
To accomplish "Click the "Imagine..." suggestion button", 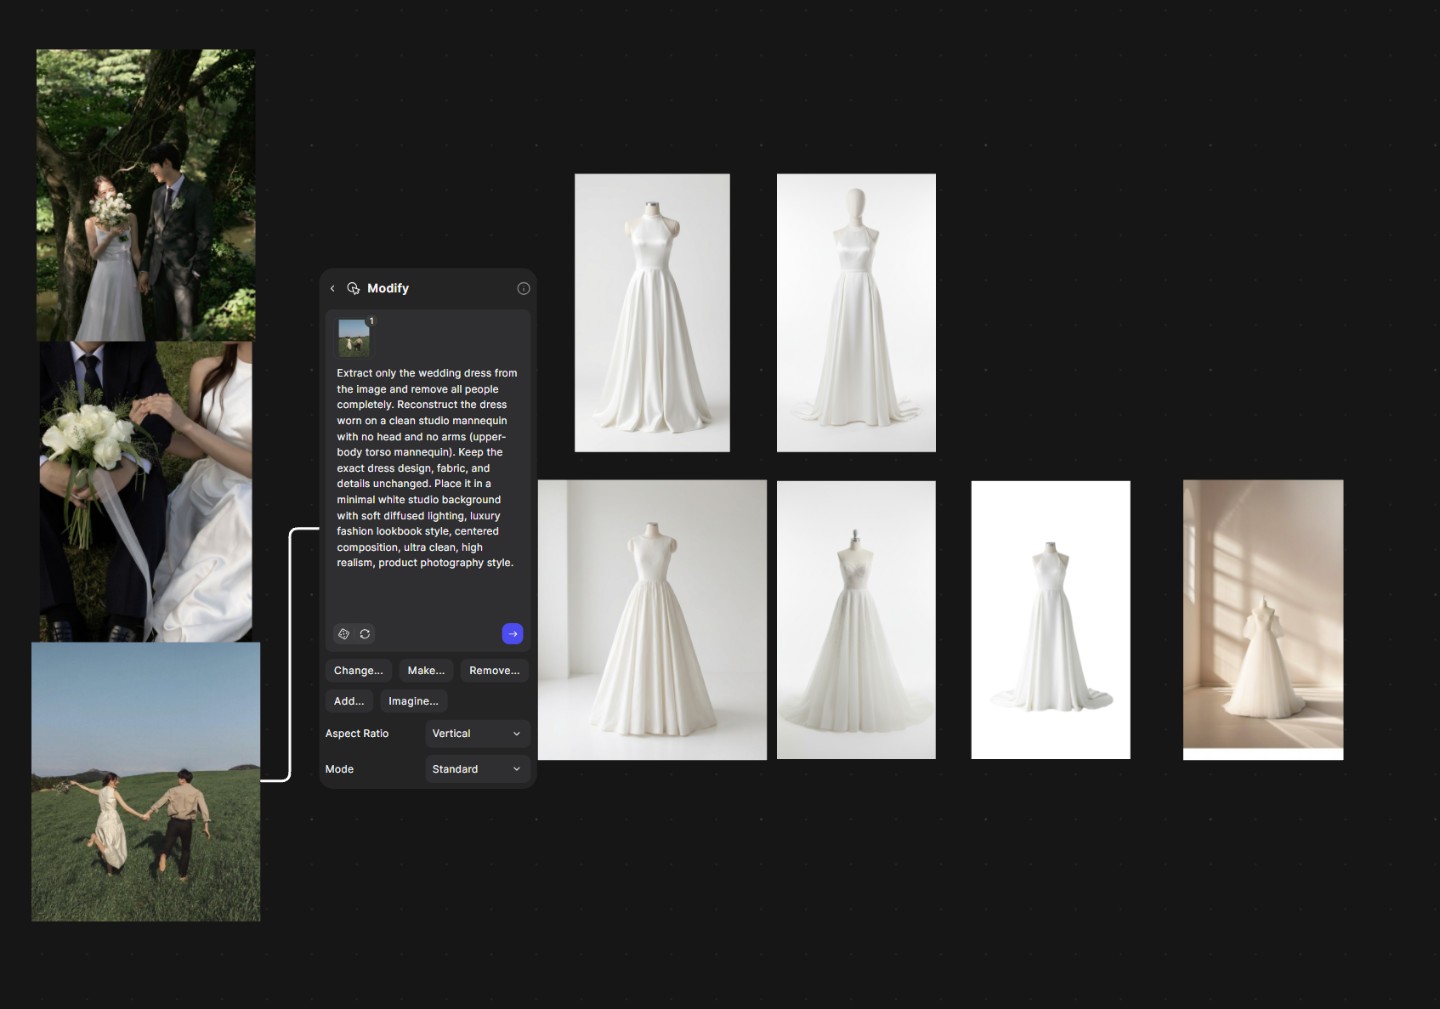I will 413,701.
